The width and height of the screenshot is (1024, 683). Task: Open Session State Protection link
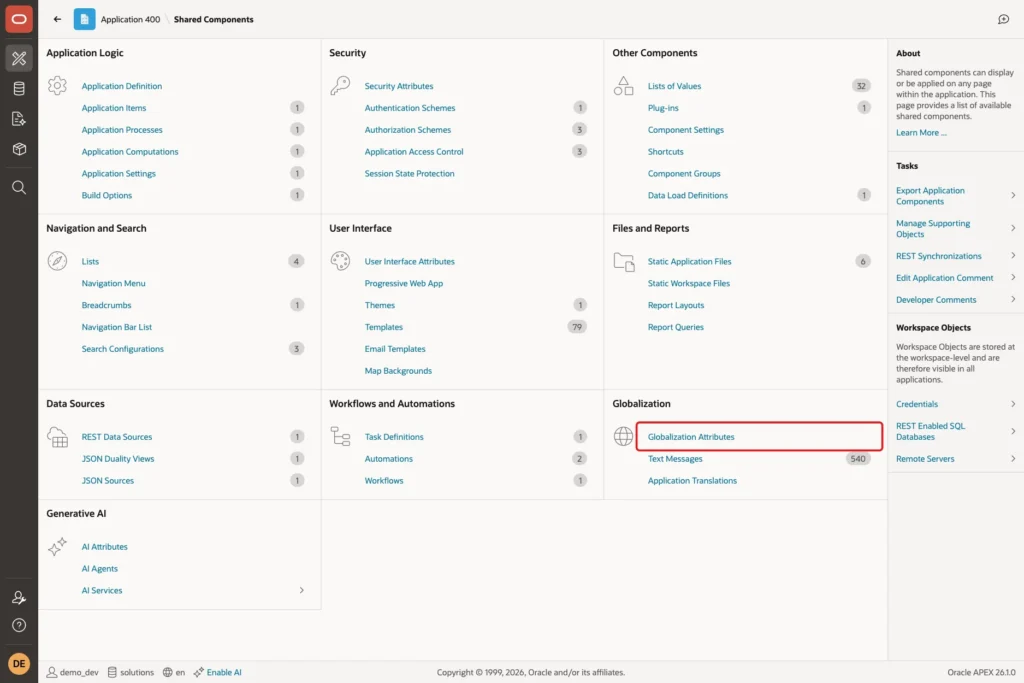click(x=409, y=174)
